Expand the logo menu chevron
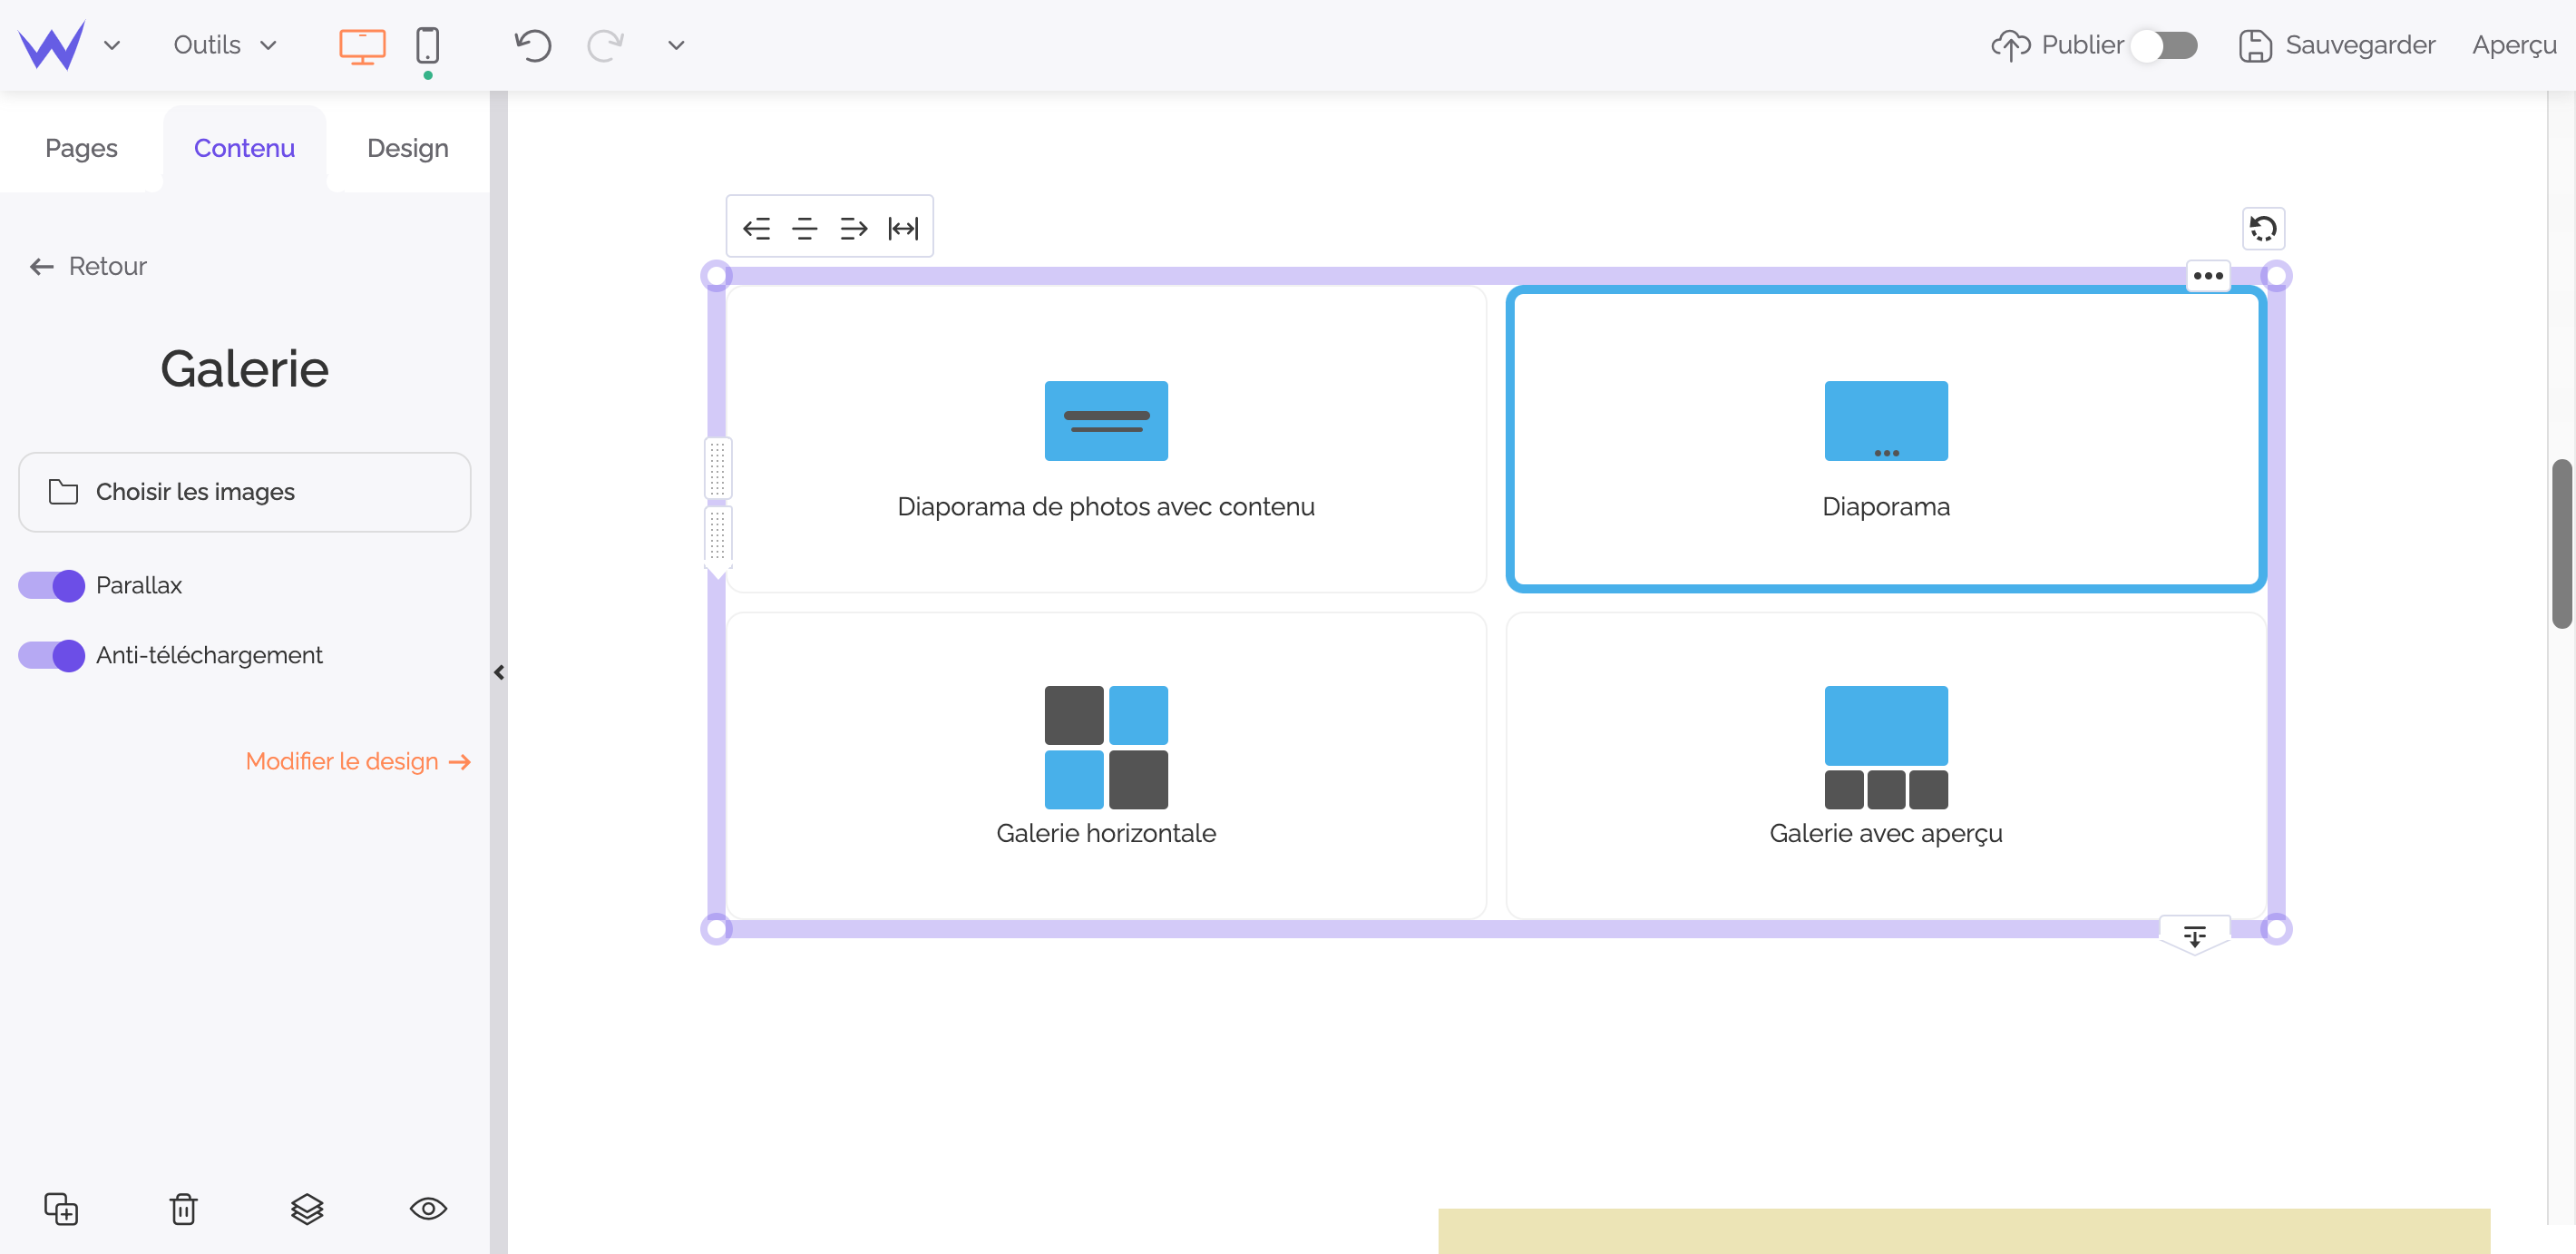Viewport: 2576px width, 1254px height. click(112, 46)
